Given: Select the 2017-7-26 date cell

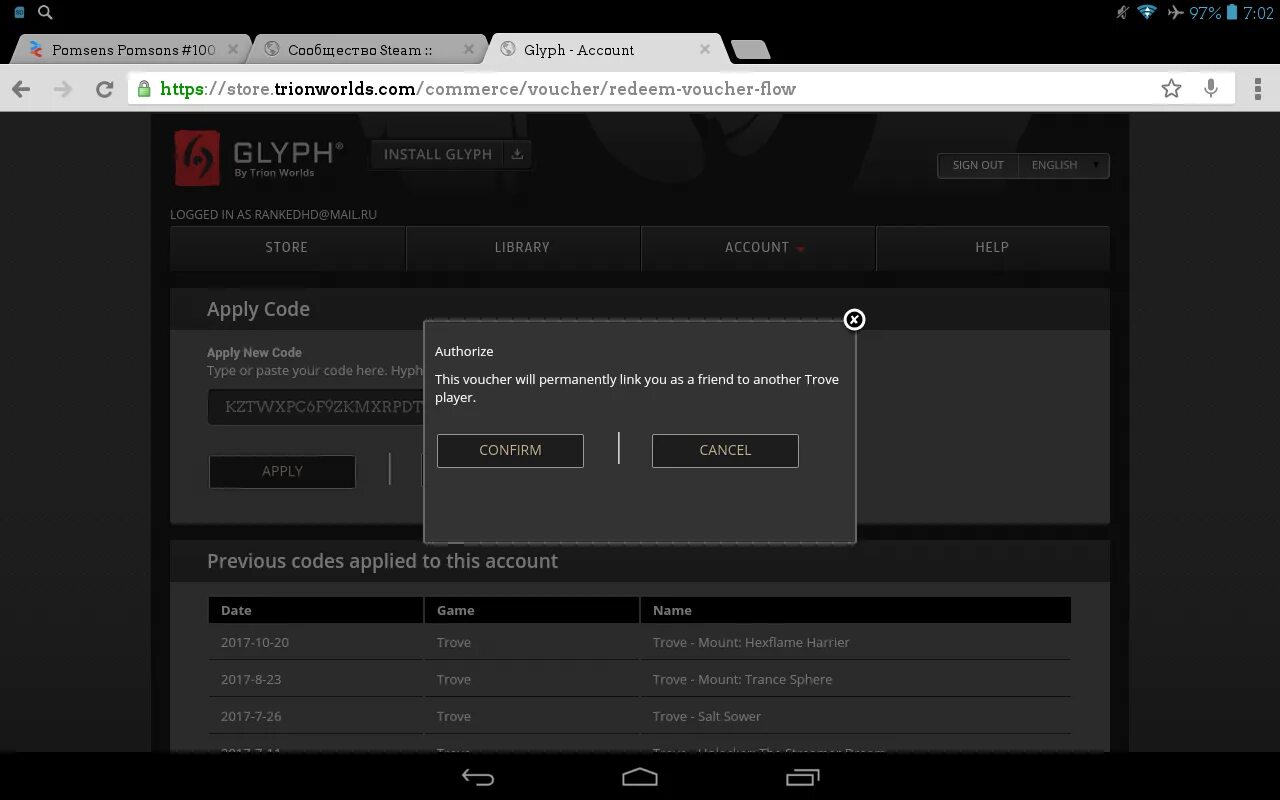Looking at the screenshot, I should click(251, 716).
